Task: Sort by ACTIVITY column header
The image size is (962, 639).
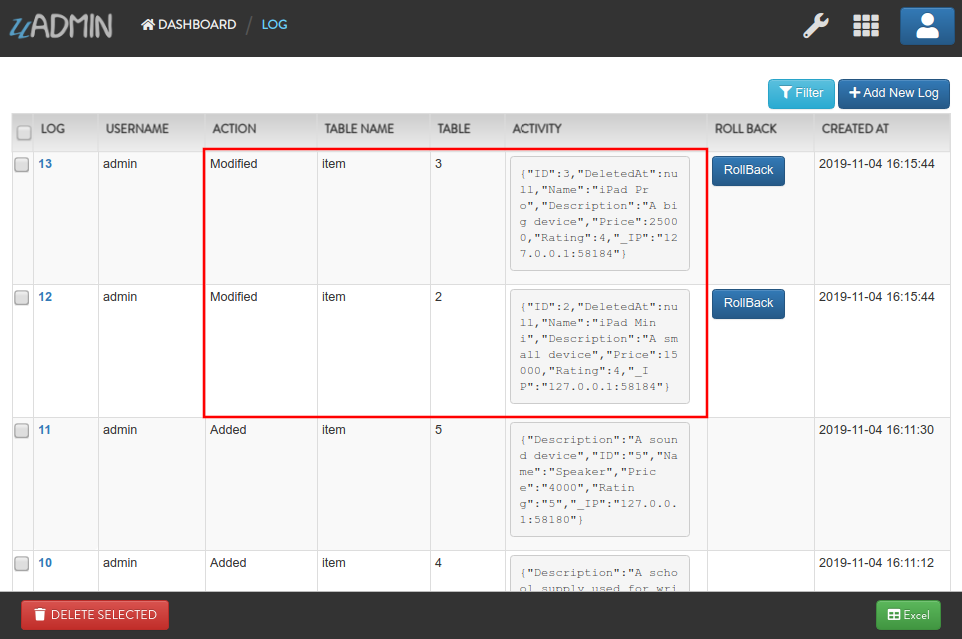Action: pyautogui.click(x=537, y=129)
